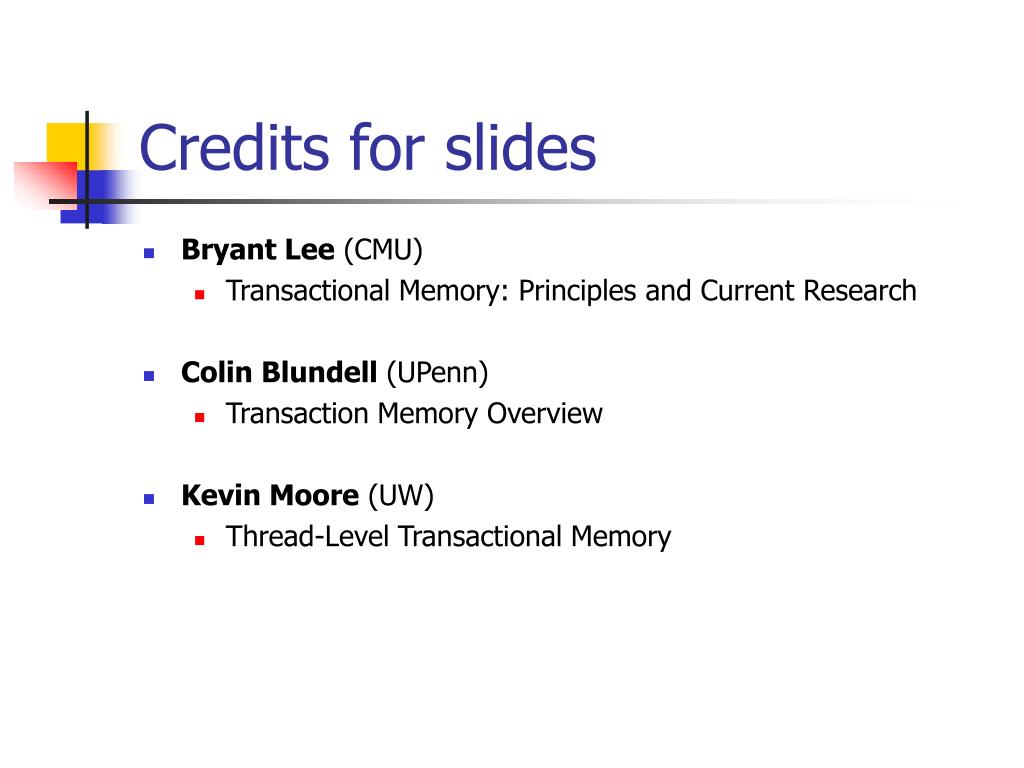Click the yellow square in the title decoration
Viewport: 1024px width, 768px height.
click(x=65, y=142)
